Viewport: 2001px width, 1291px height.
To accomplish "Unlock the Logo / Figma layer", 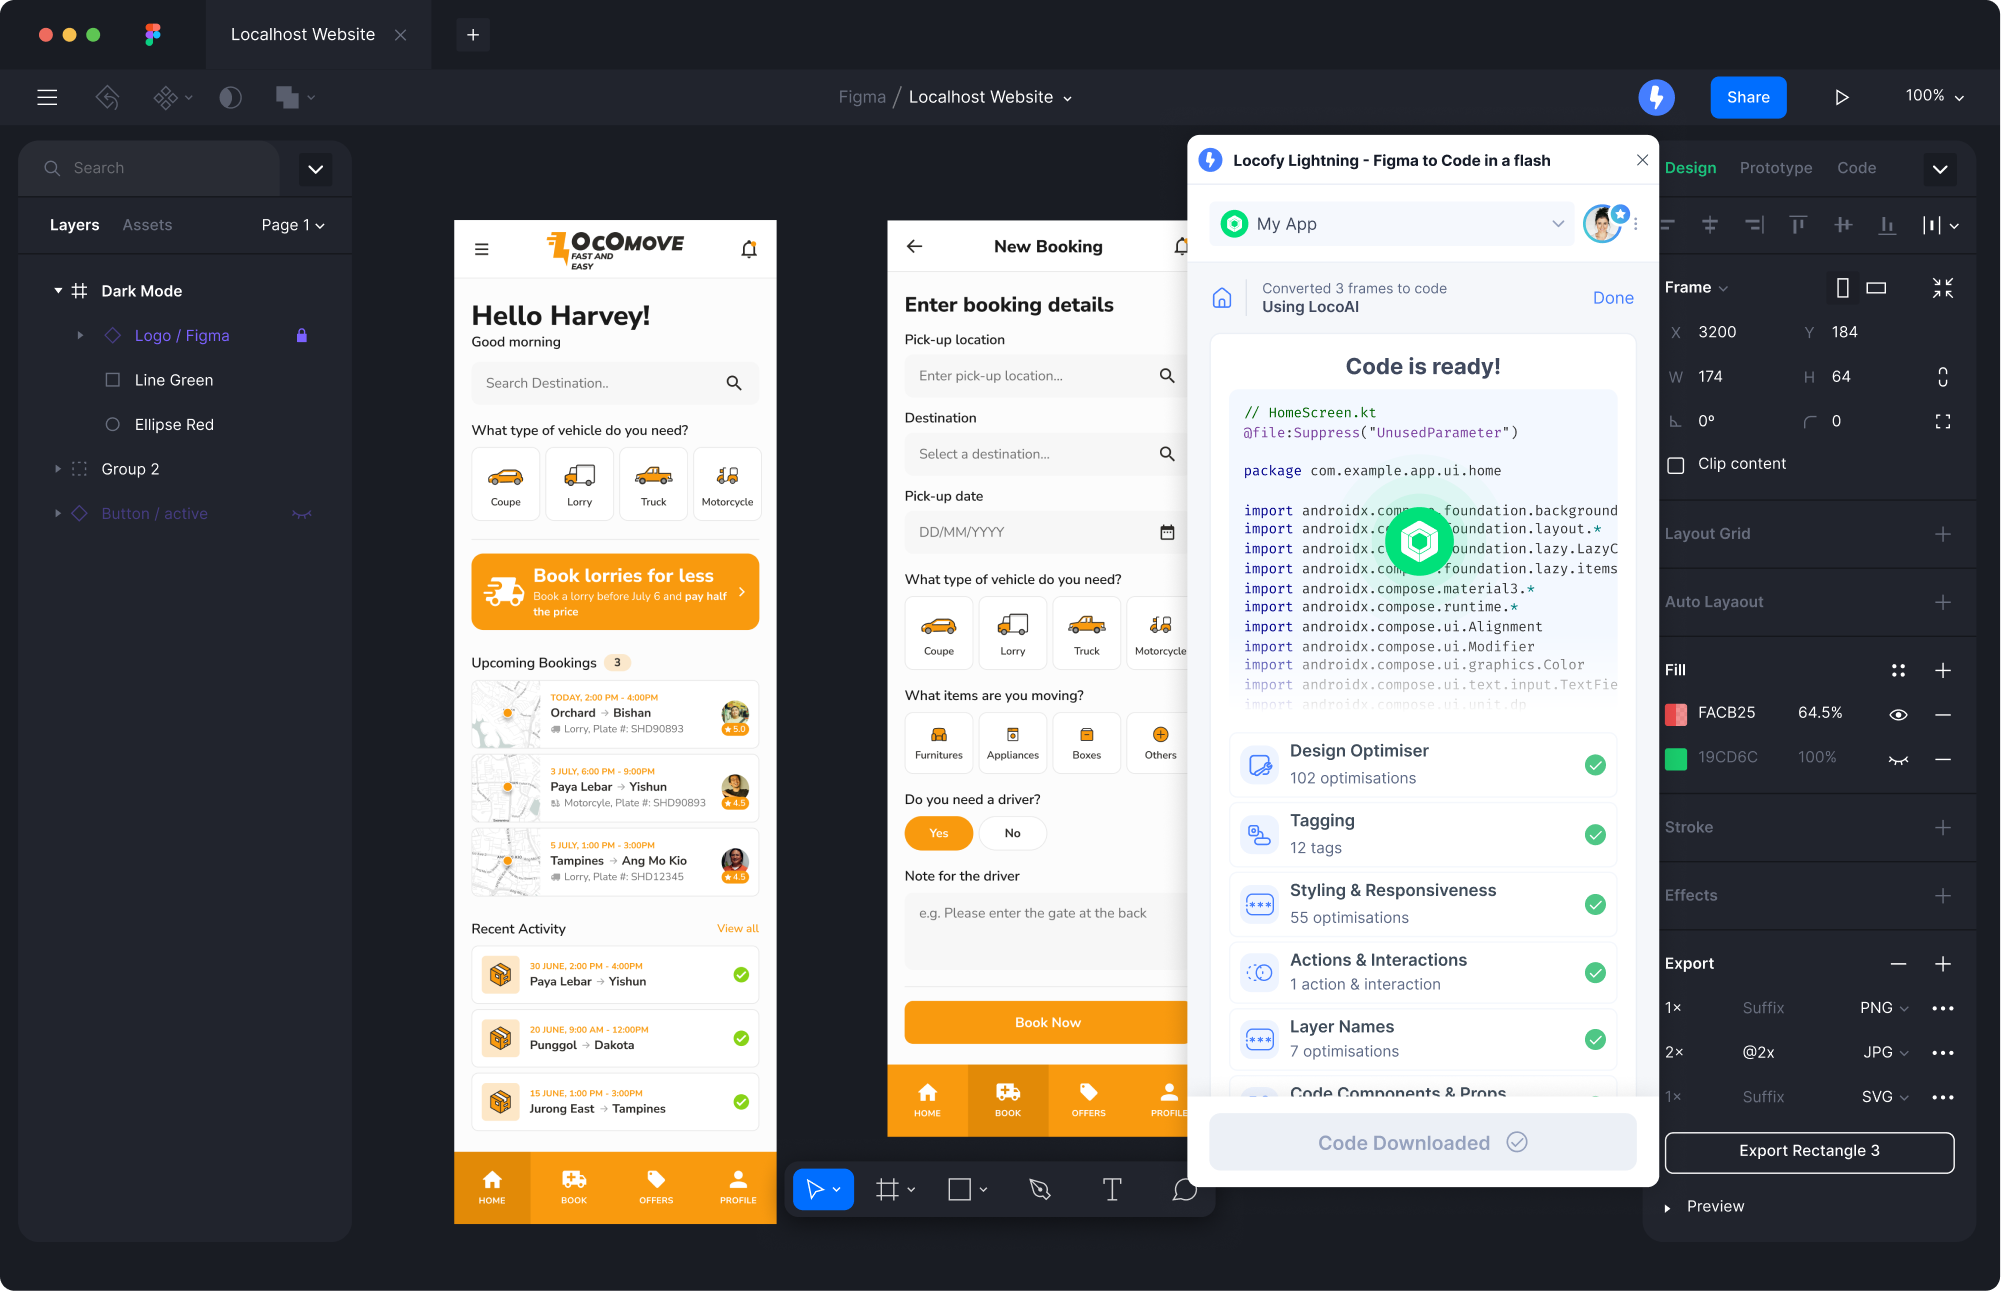I will (x=301, y=335).
